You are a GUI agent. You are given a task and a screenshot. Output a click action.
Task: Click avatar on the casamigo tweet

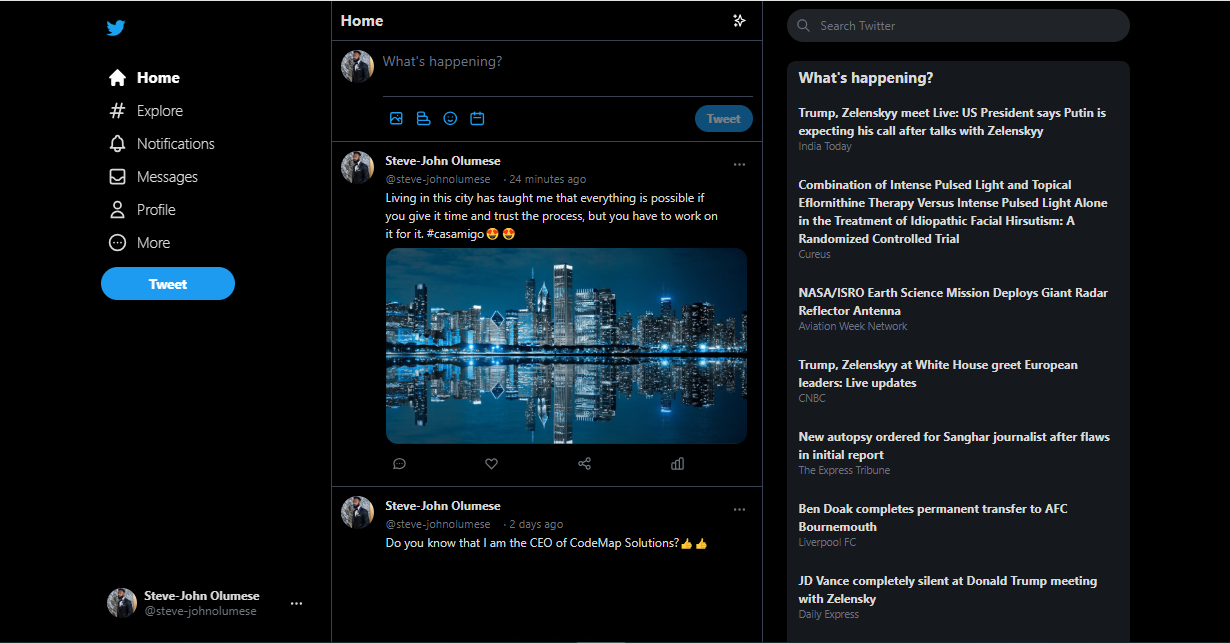click(357, 168)
